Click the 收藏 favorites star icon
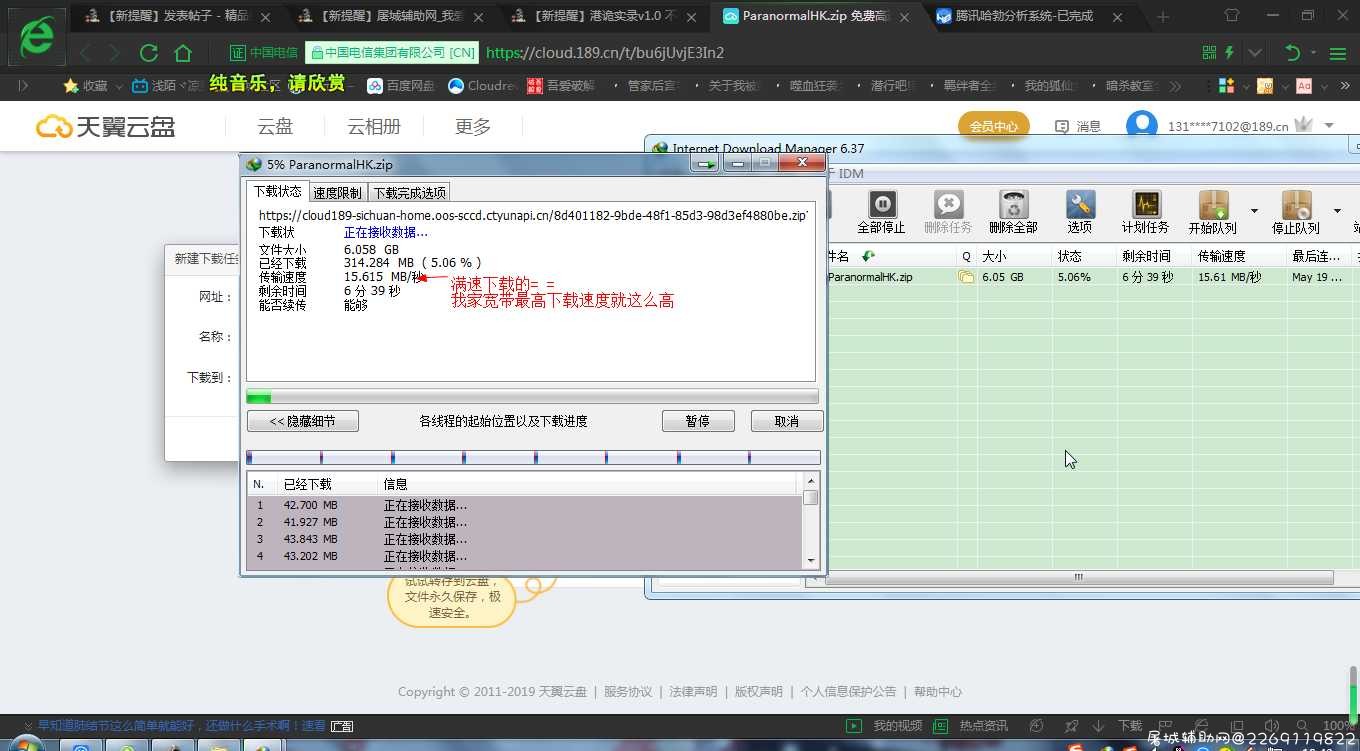Screen dimensions: 1360x751 click(71, 86)
